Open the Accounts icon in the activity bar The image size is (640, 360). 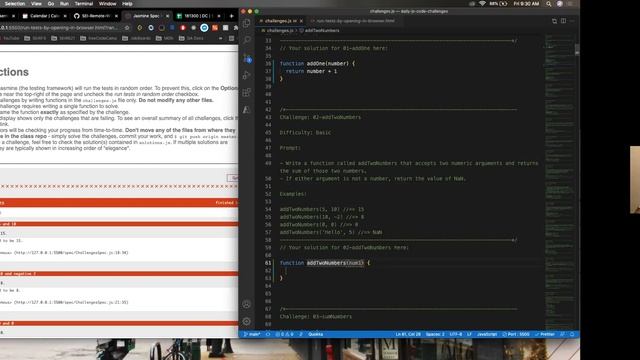coord(247,304)
